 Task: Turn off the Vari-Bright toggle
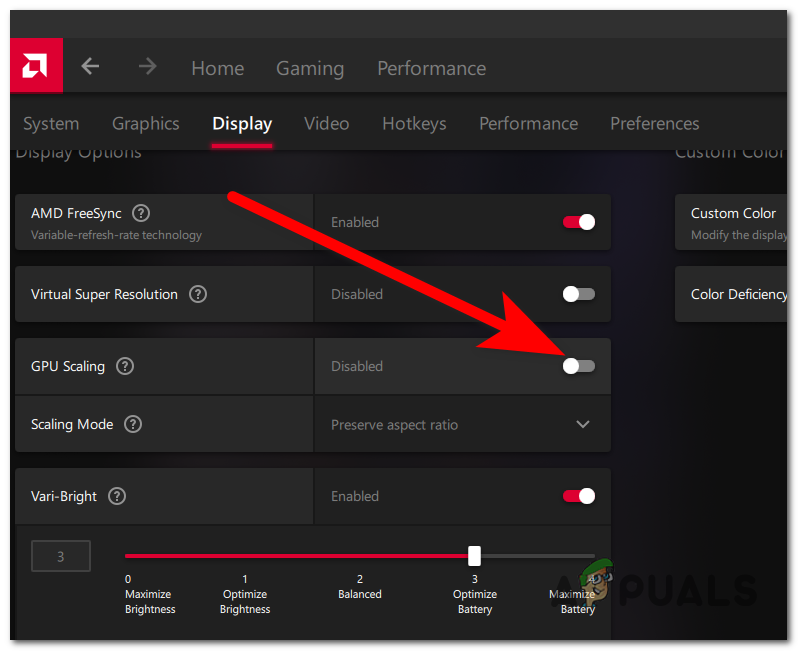pos(579,496)
